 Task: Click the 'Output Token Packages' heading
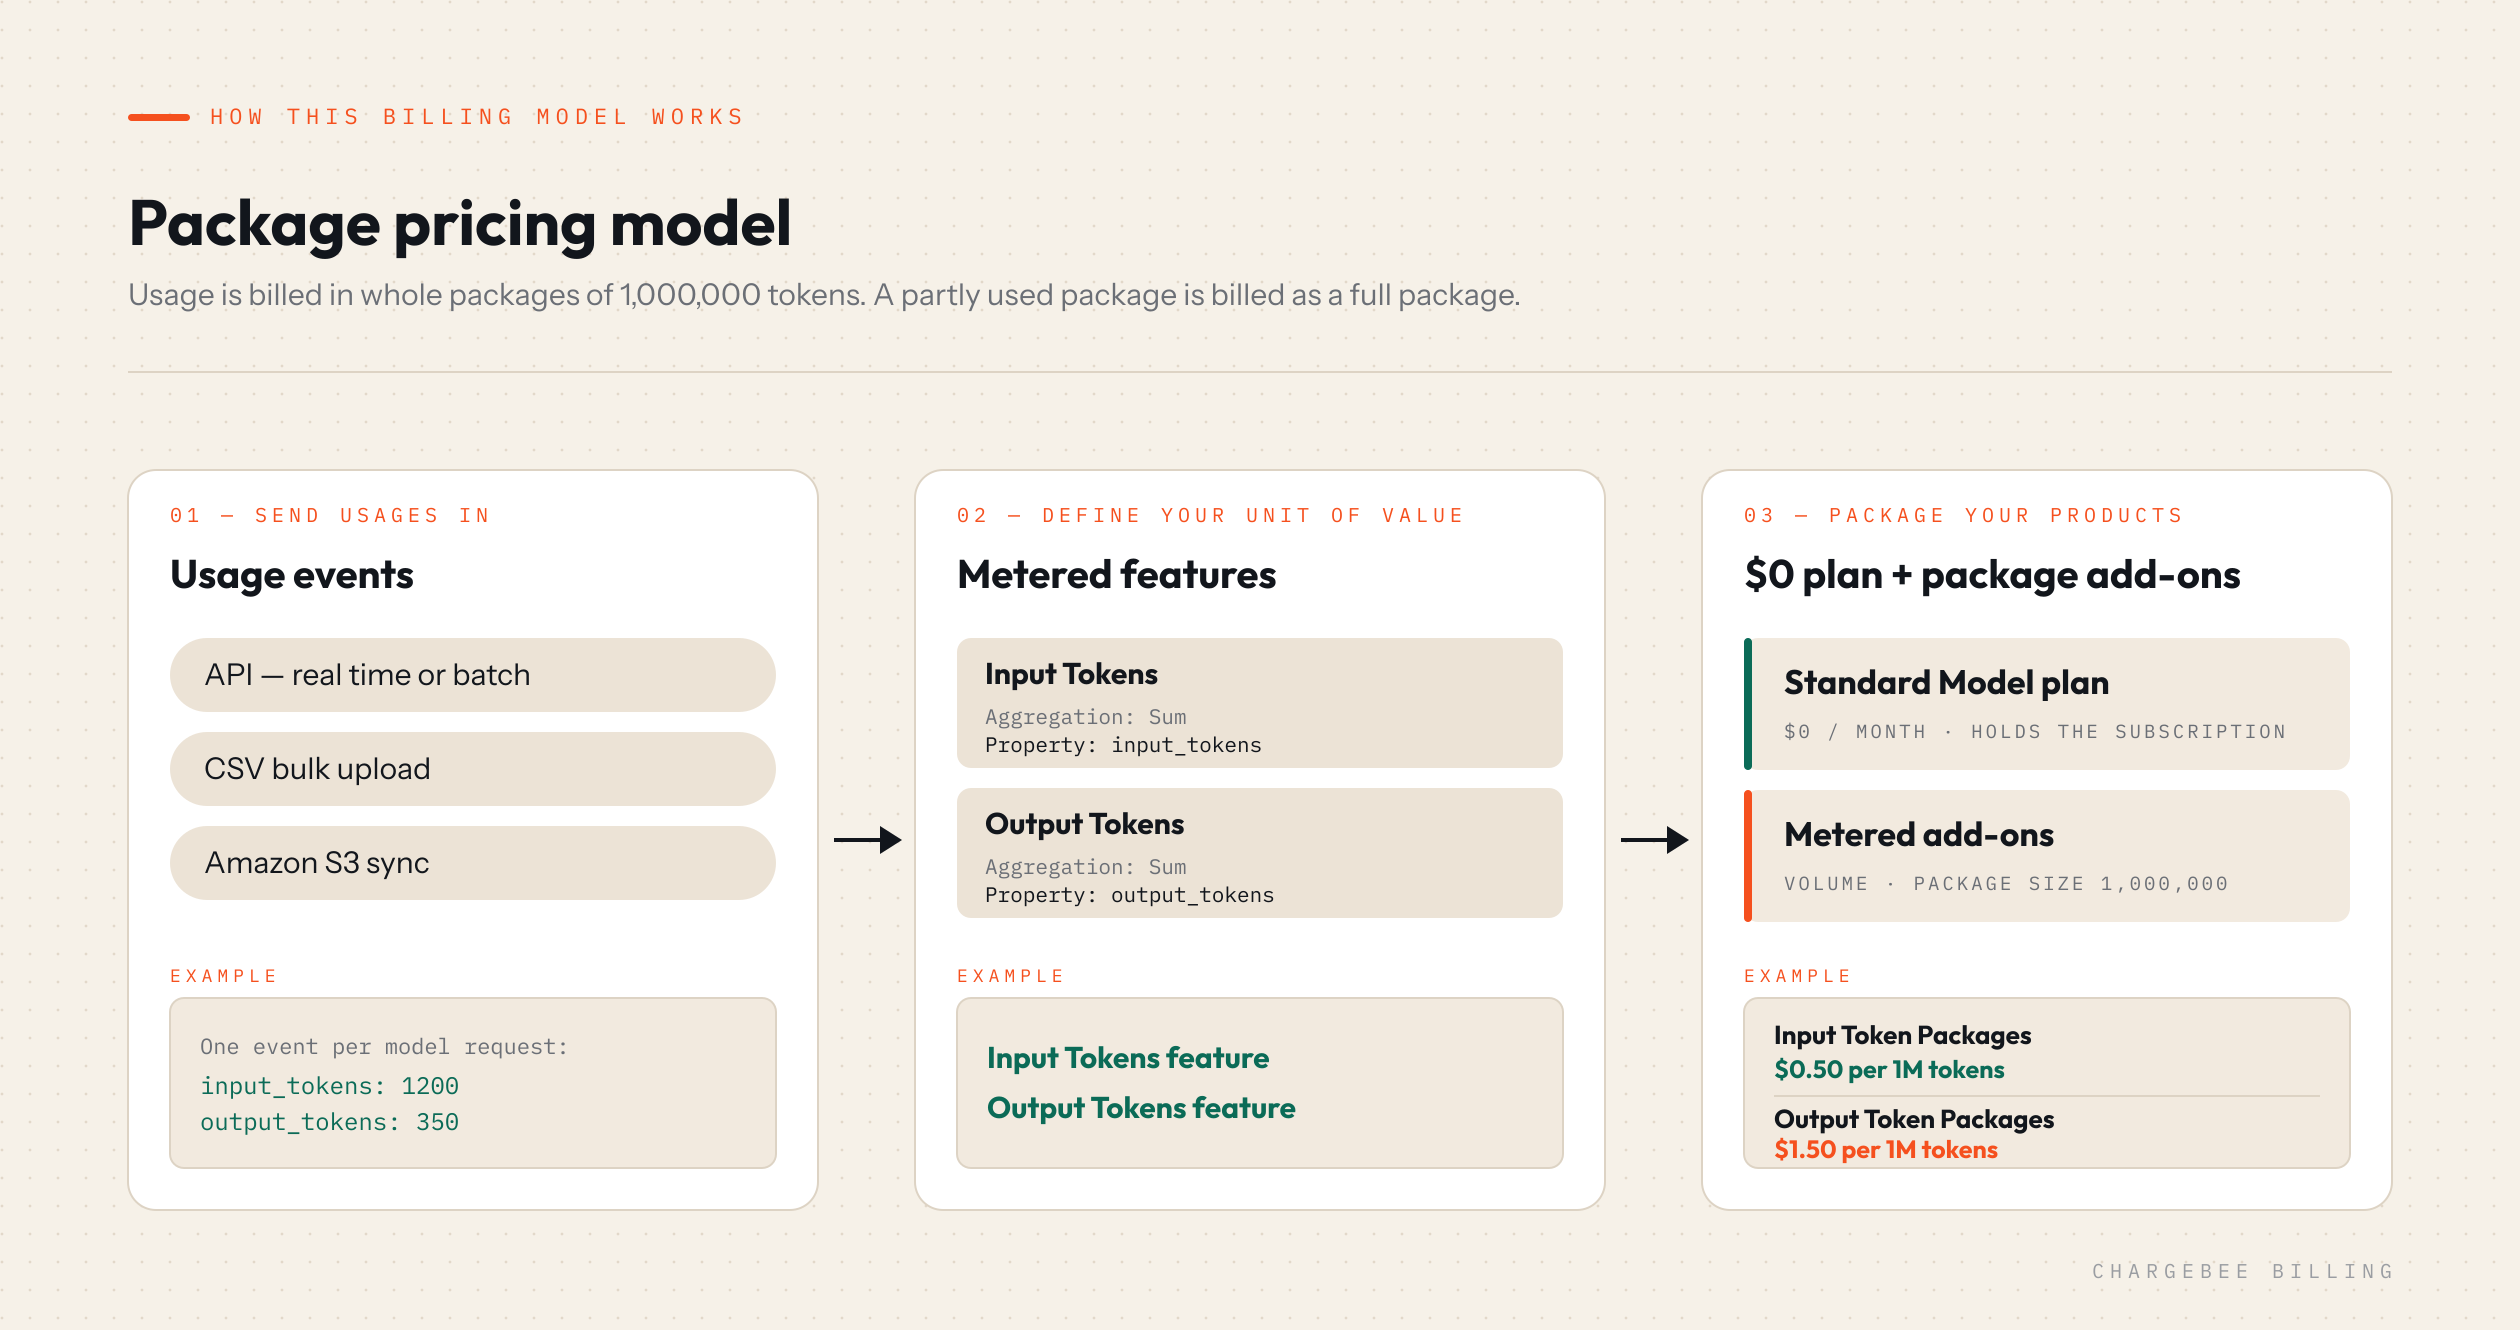pos(1914,1120)
